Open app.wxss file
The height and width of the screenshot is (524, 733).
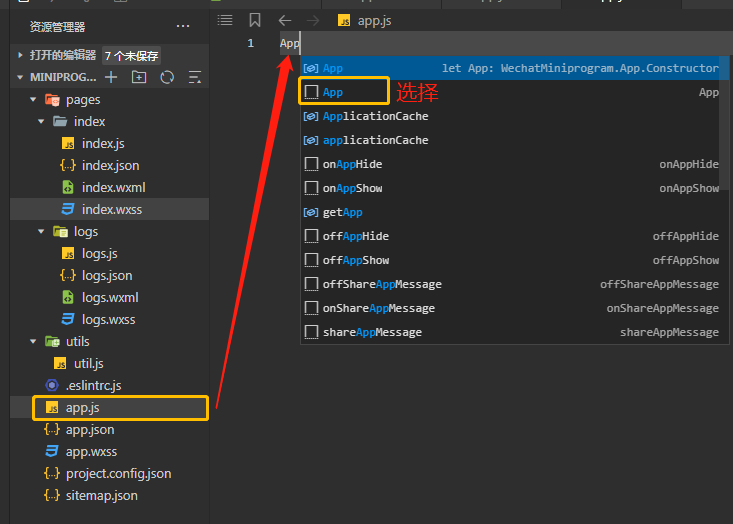coord(109,452)
